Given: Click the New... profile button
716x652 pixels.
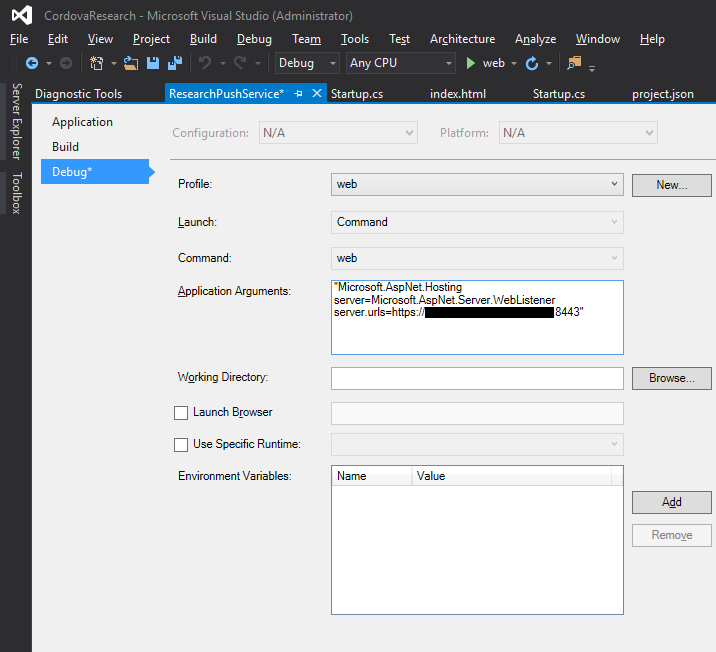Looking at the screenshot, I should (x=671, y=185).
